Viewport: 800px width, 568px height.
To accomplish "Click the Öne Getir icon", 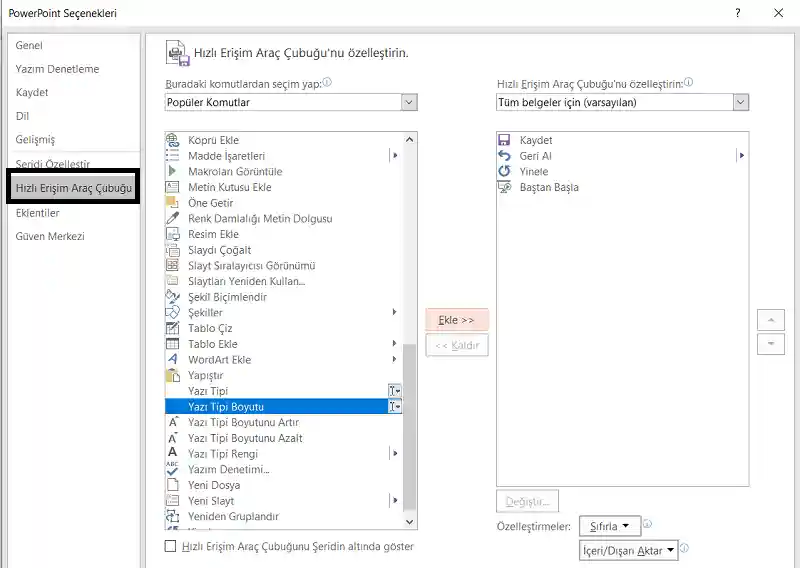I will point(173,203).
